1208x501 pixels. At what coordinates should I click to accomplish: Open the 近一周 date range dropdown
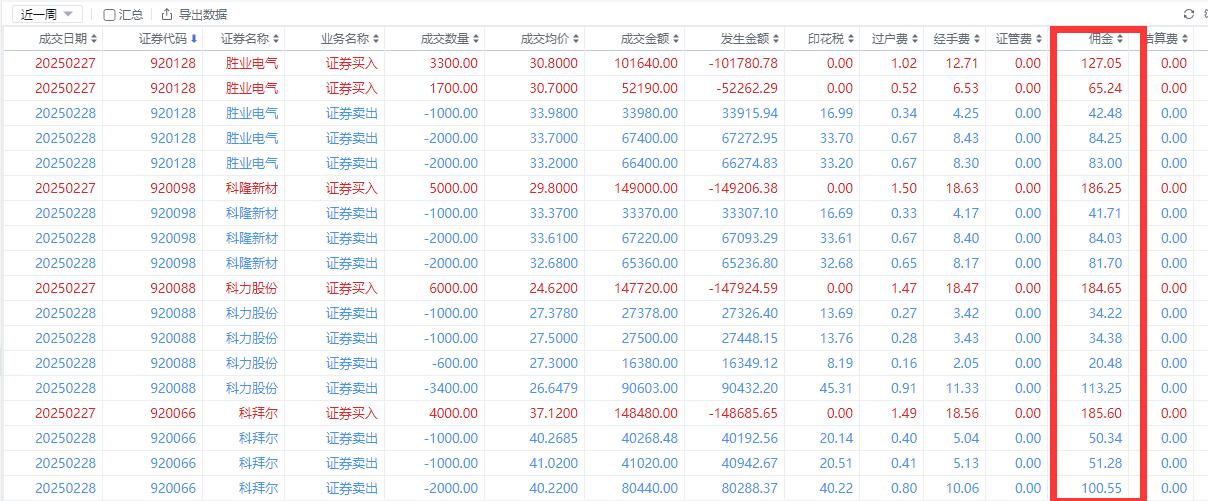(46, 14)
